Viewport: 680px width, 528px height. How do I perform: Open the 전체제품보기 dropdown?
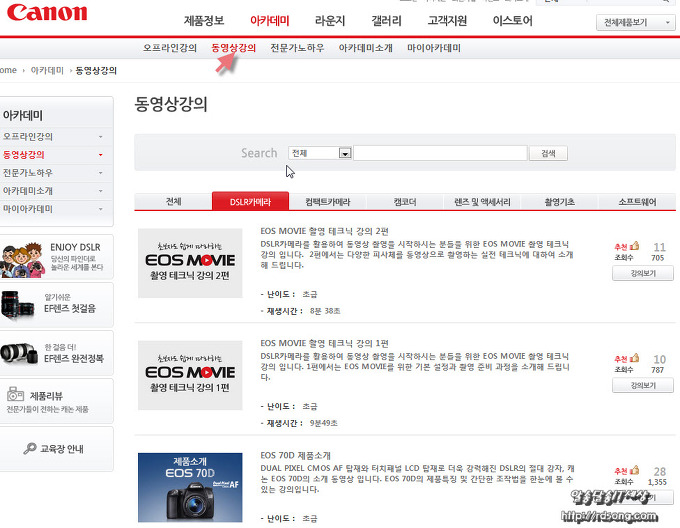[638, 22]
